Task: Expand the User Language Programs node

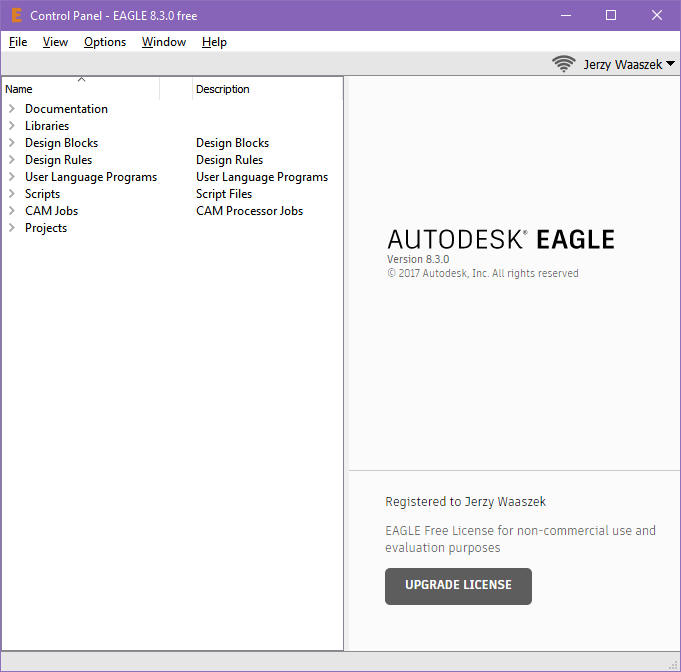Action: 12,177
